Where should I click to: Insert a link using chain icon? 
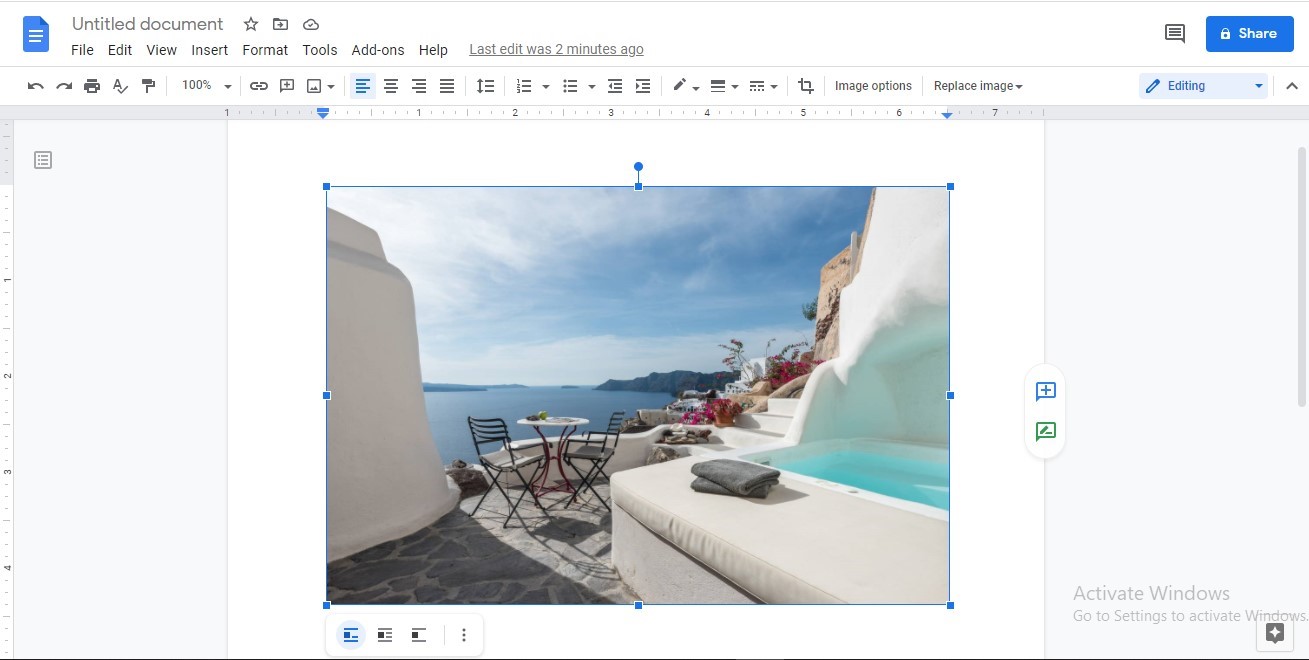point(259,86)
